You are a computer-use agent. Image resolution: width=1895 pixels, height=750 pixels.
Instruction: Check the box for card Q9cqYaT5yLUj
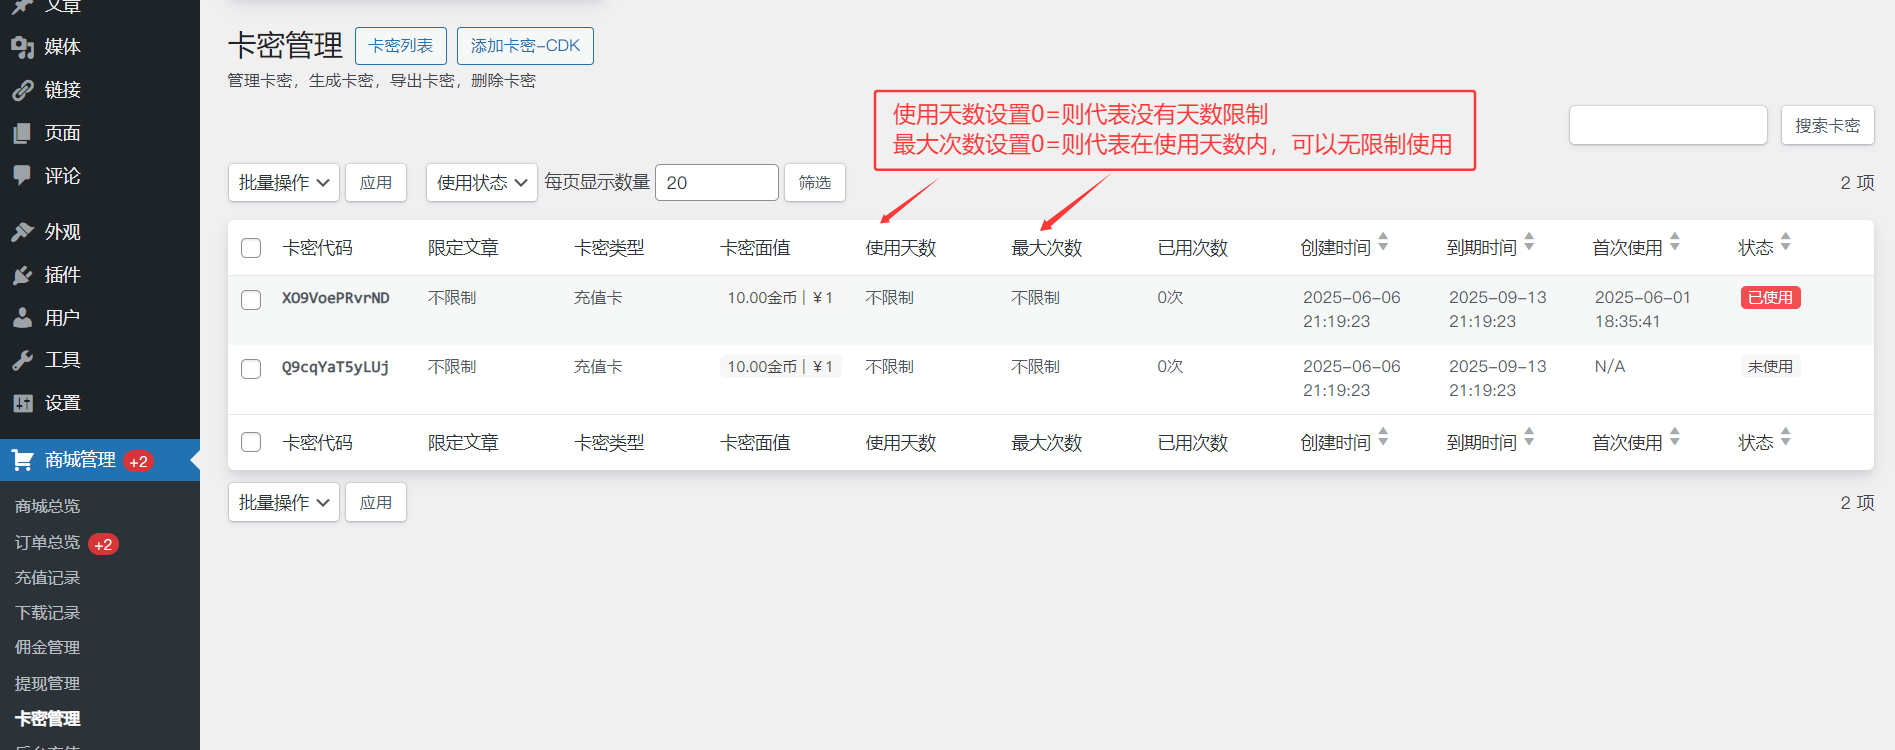coord(251,369)
